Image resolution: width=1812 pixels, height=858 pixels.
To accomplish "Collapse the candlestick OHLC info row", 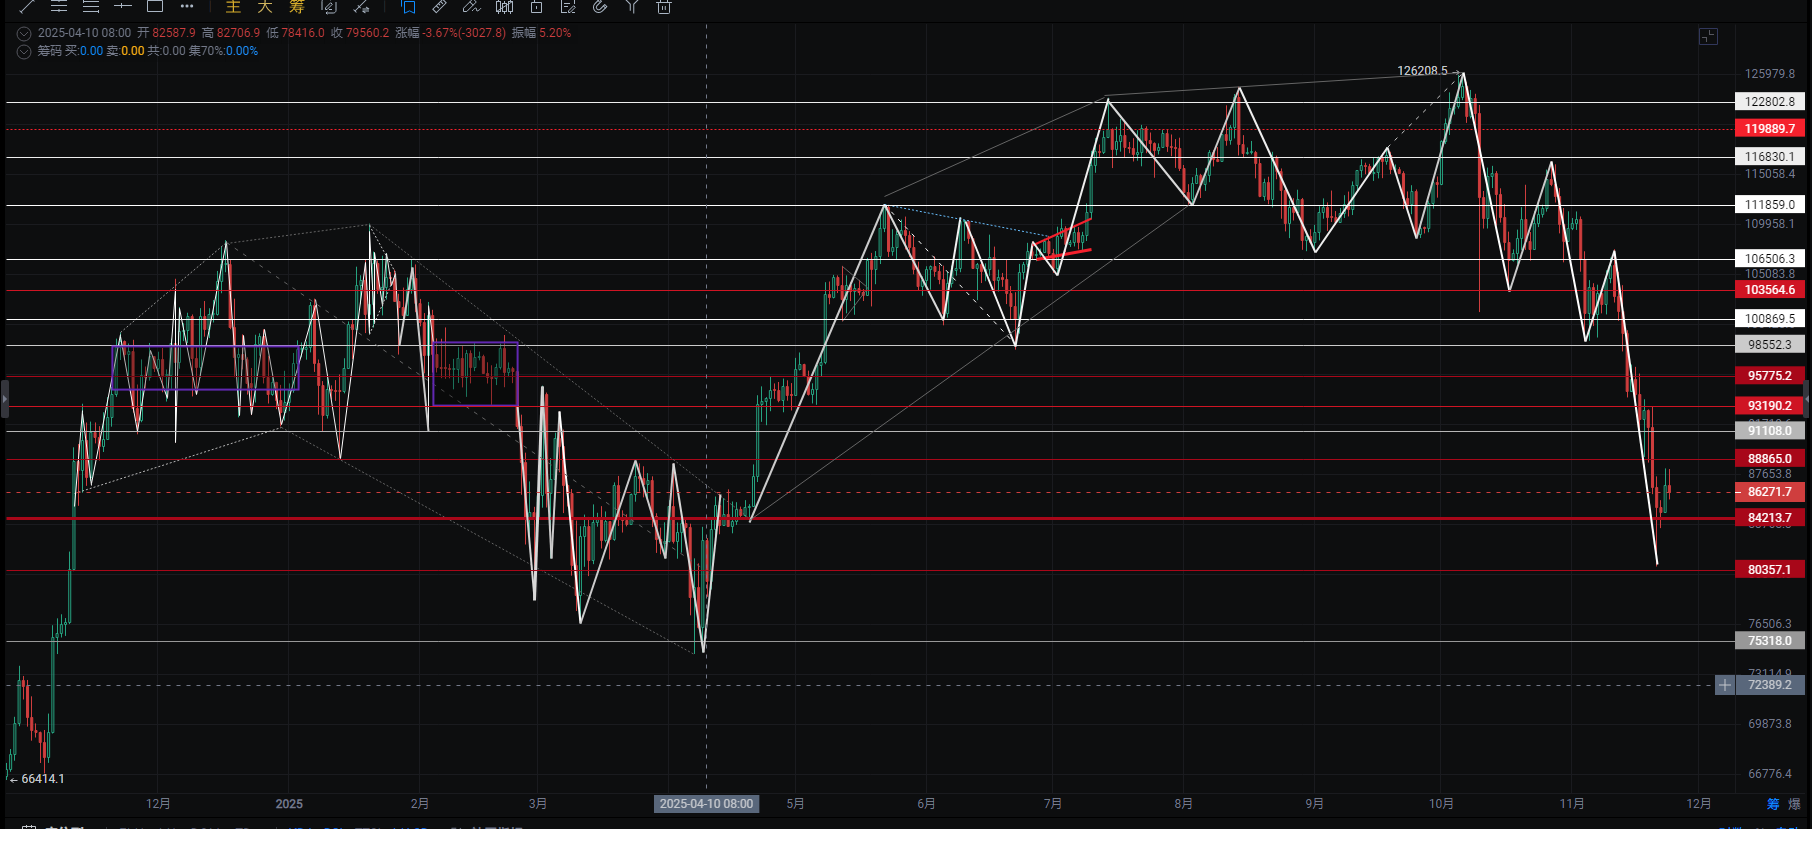I will pyautogui.click(x=24, y=33).
